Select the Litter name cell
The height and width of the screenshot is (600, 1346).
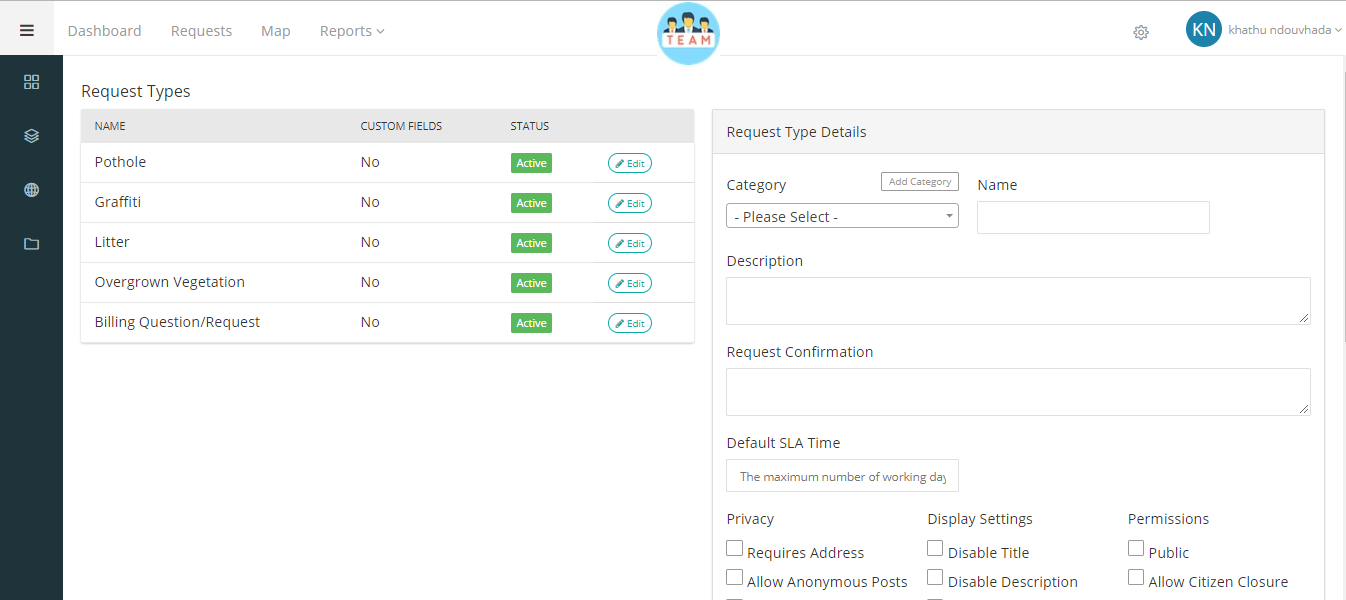pos(112,242)
